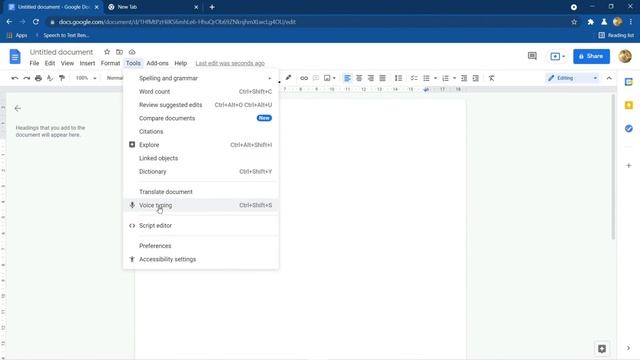Open comment history icon
Screen dimensions: 640x360
pyautogui.click(x=532, y=56)
